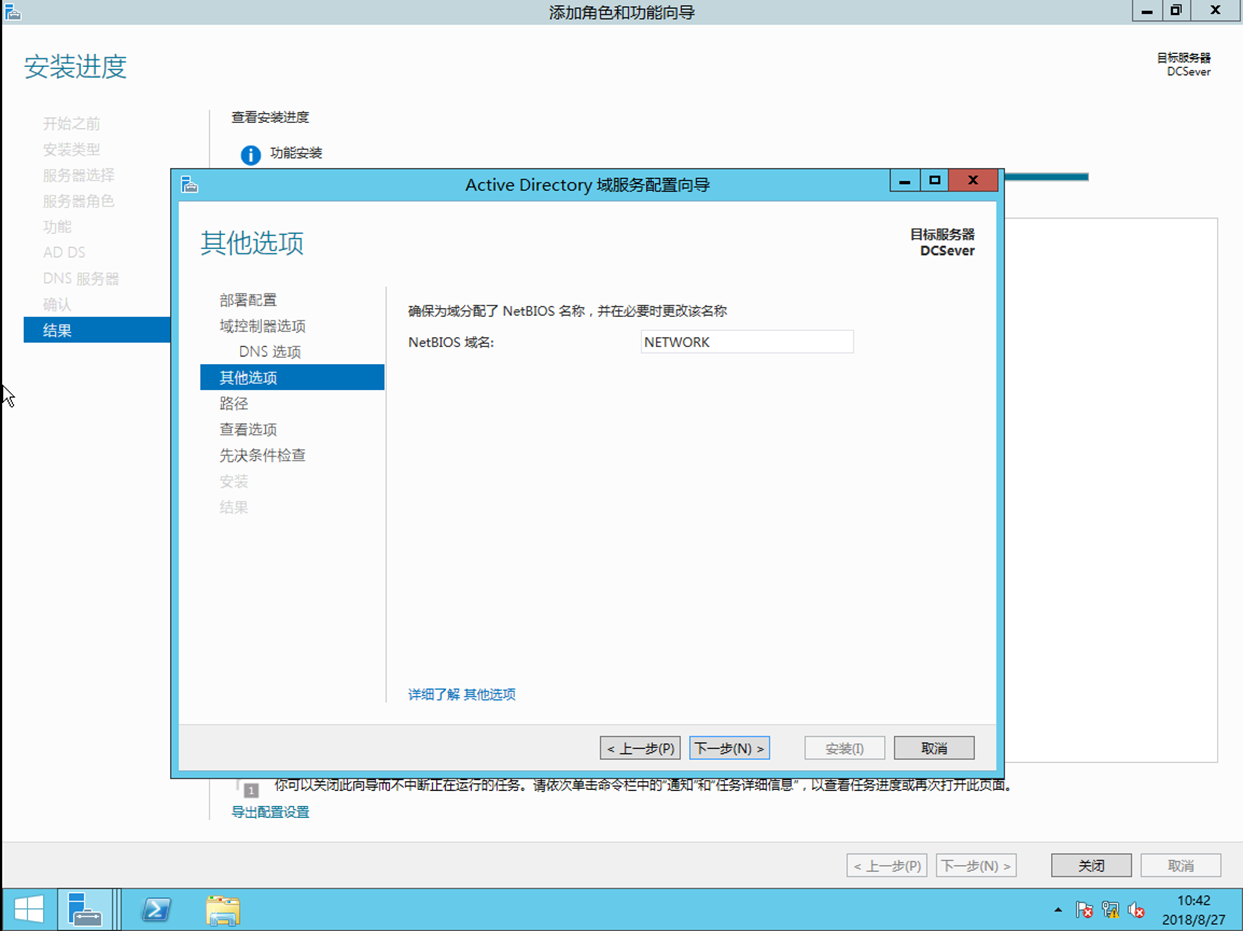Click 上一步(P) in the AD DS wizard
Screen dimensions: 1243x931
(640, 748)
